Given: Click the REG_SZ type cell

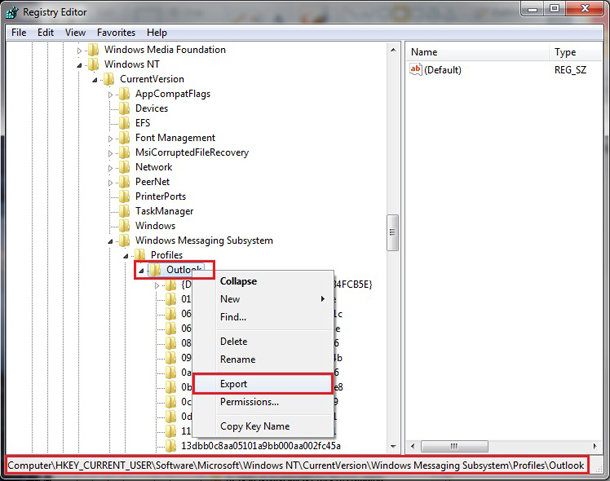Looking at the screenshot, I should click(570, 70).
